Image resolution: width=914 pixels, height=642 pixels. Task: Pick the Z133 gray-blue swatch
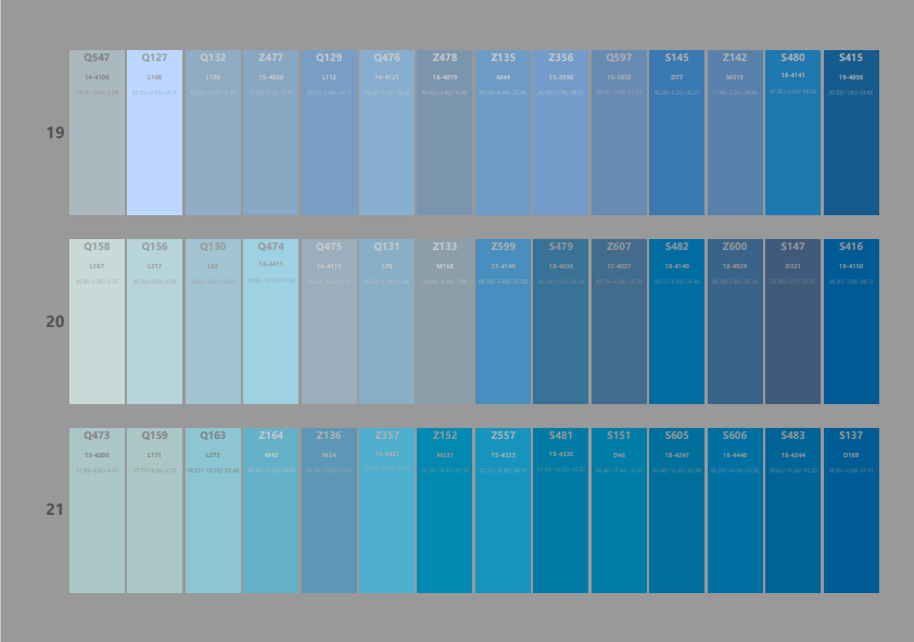click(445, 321)
